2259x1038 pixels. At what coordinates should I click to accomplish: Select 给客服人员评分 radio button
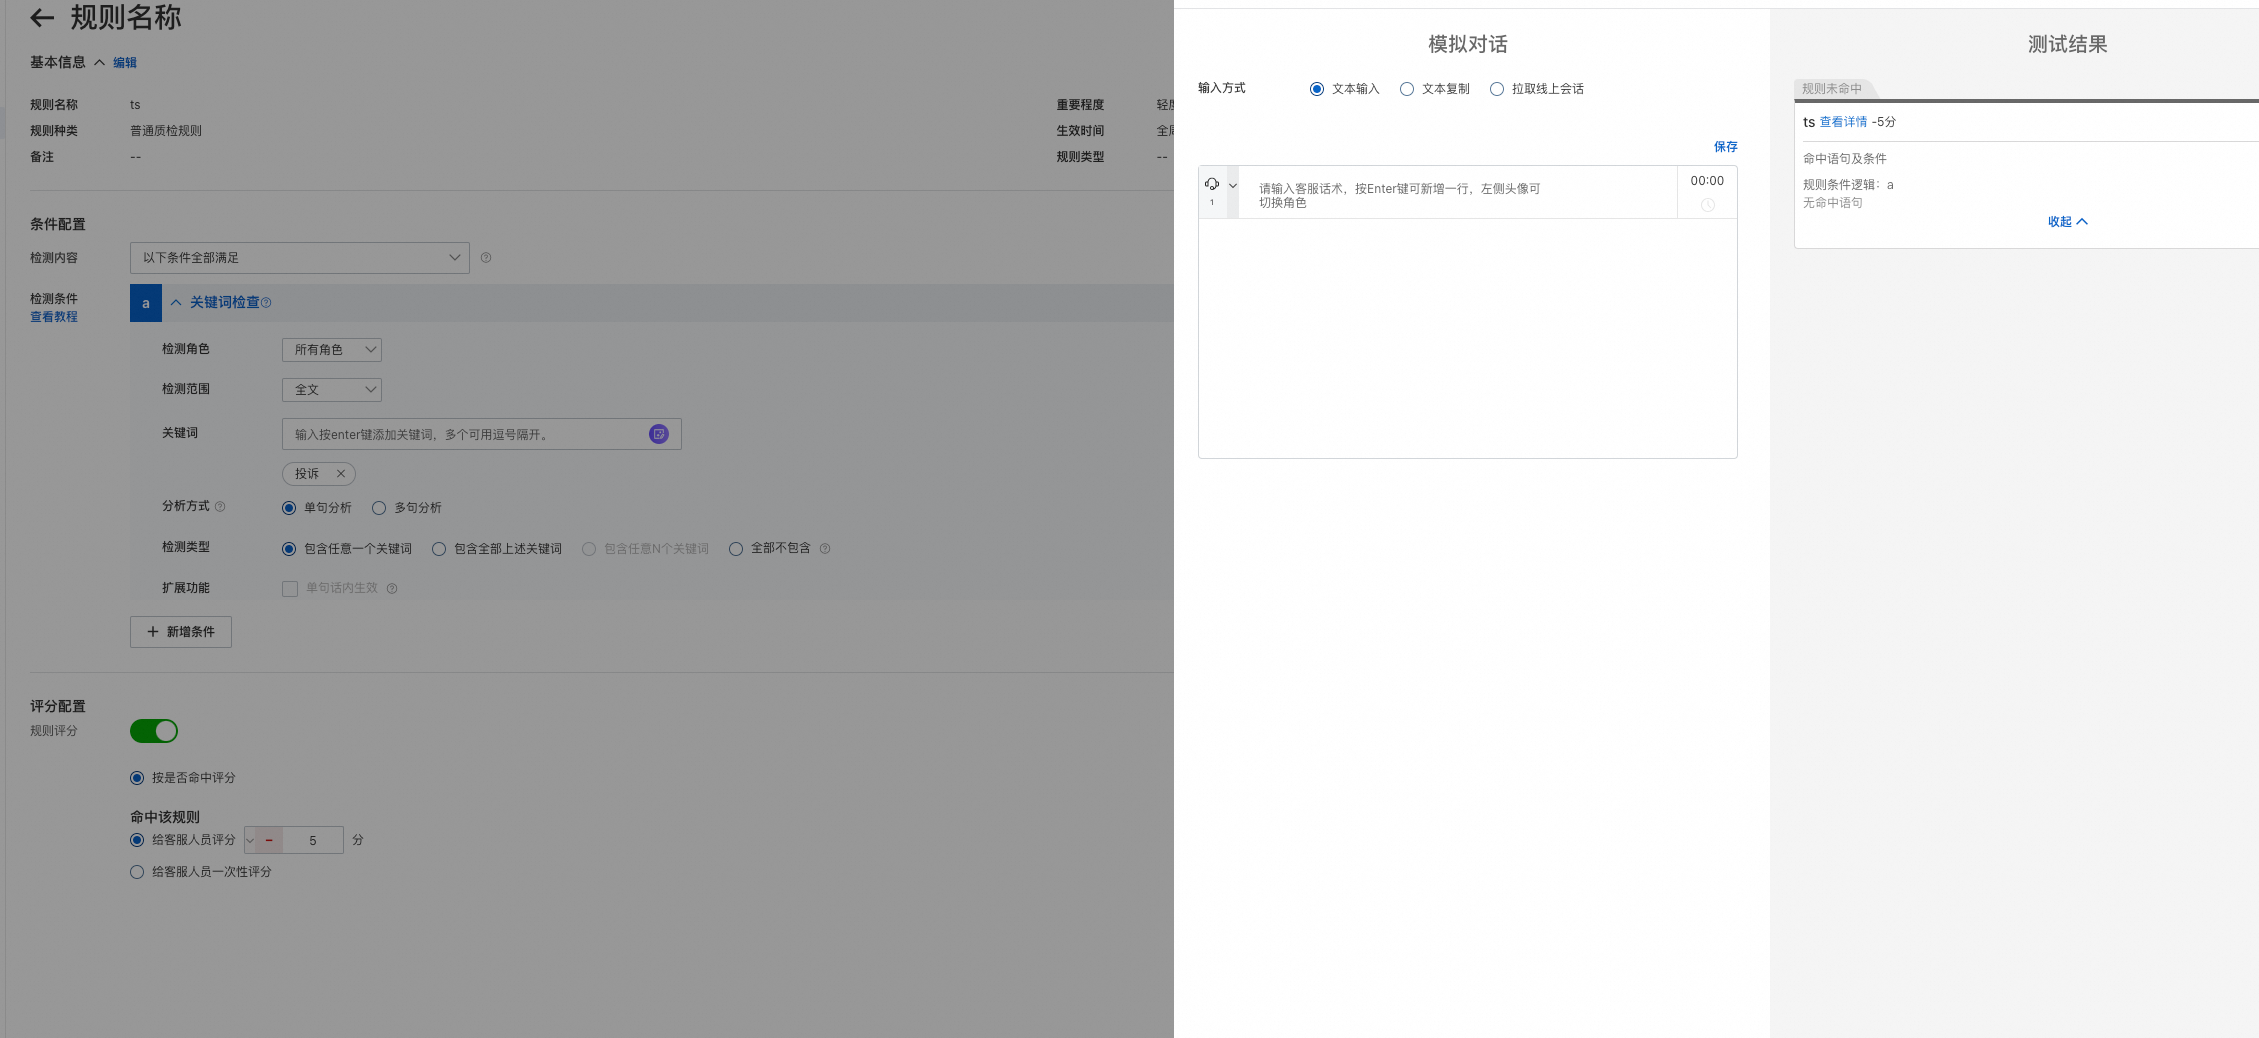(x=137, y=839)
